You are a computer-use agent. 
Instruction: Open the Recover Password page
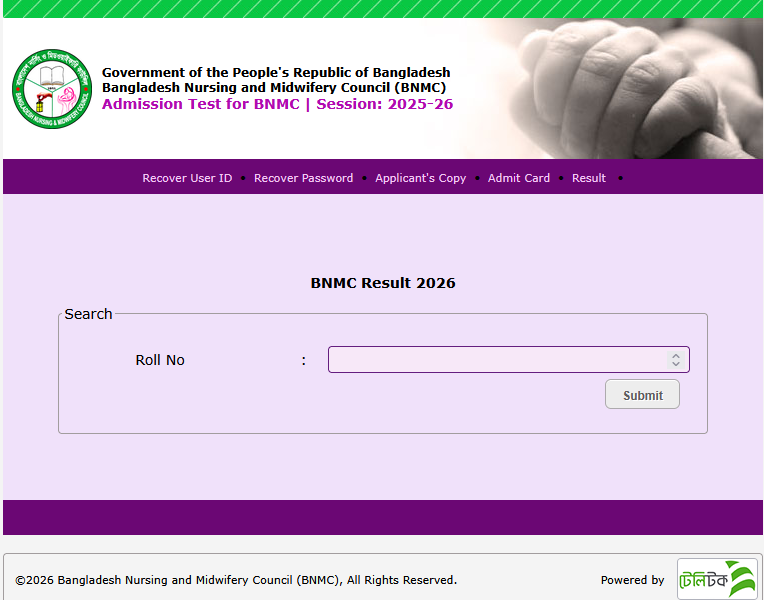click(303, 178)
